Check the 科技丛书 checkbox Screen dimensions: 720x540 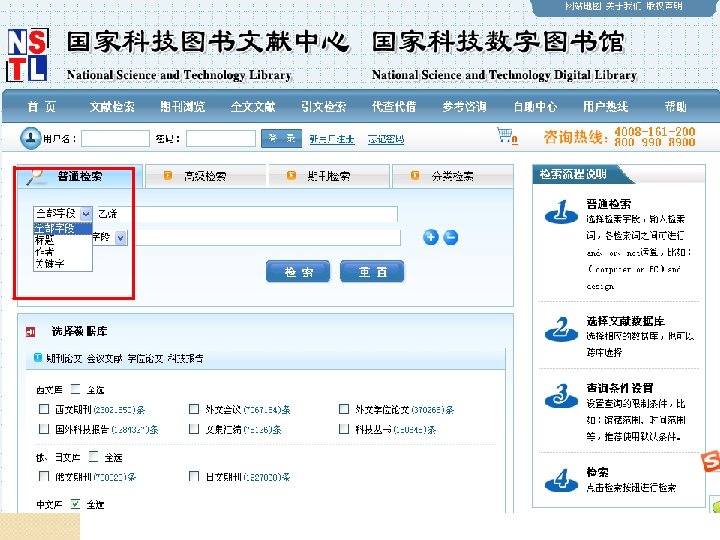(x=344, y=429)
